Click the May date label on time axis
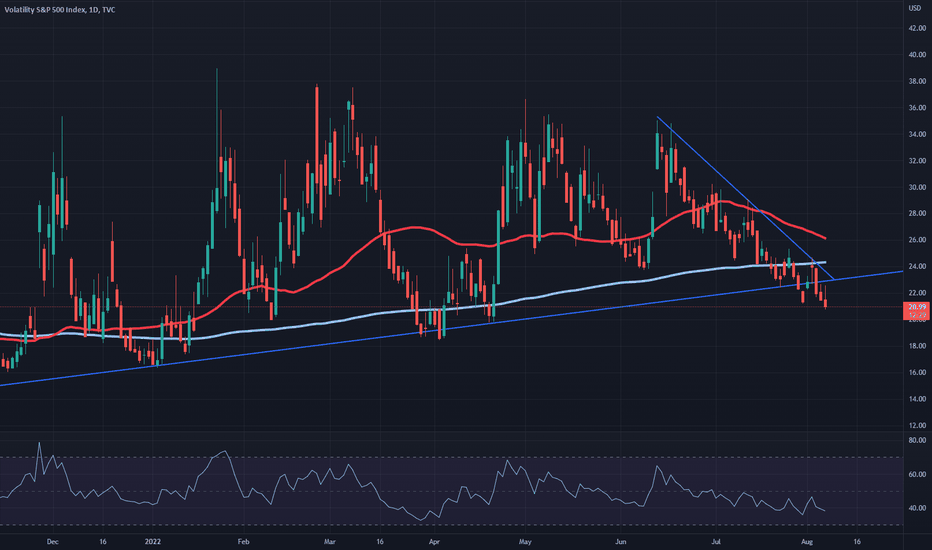The width and height of the screenshot is (932, 550). (525, 542)
